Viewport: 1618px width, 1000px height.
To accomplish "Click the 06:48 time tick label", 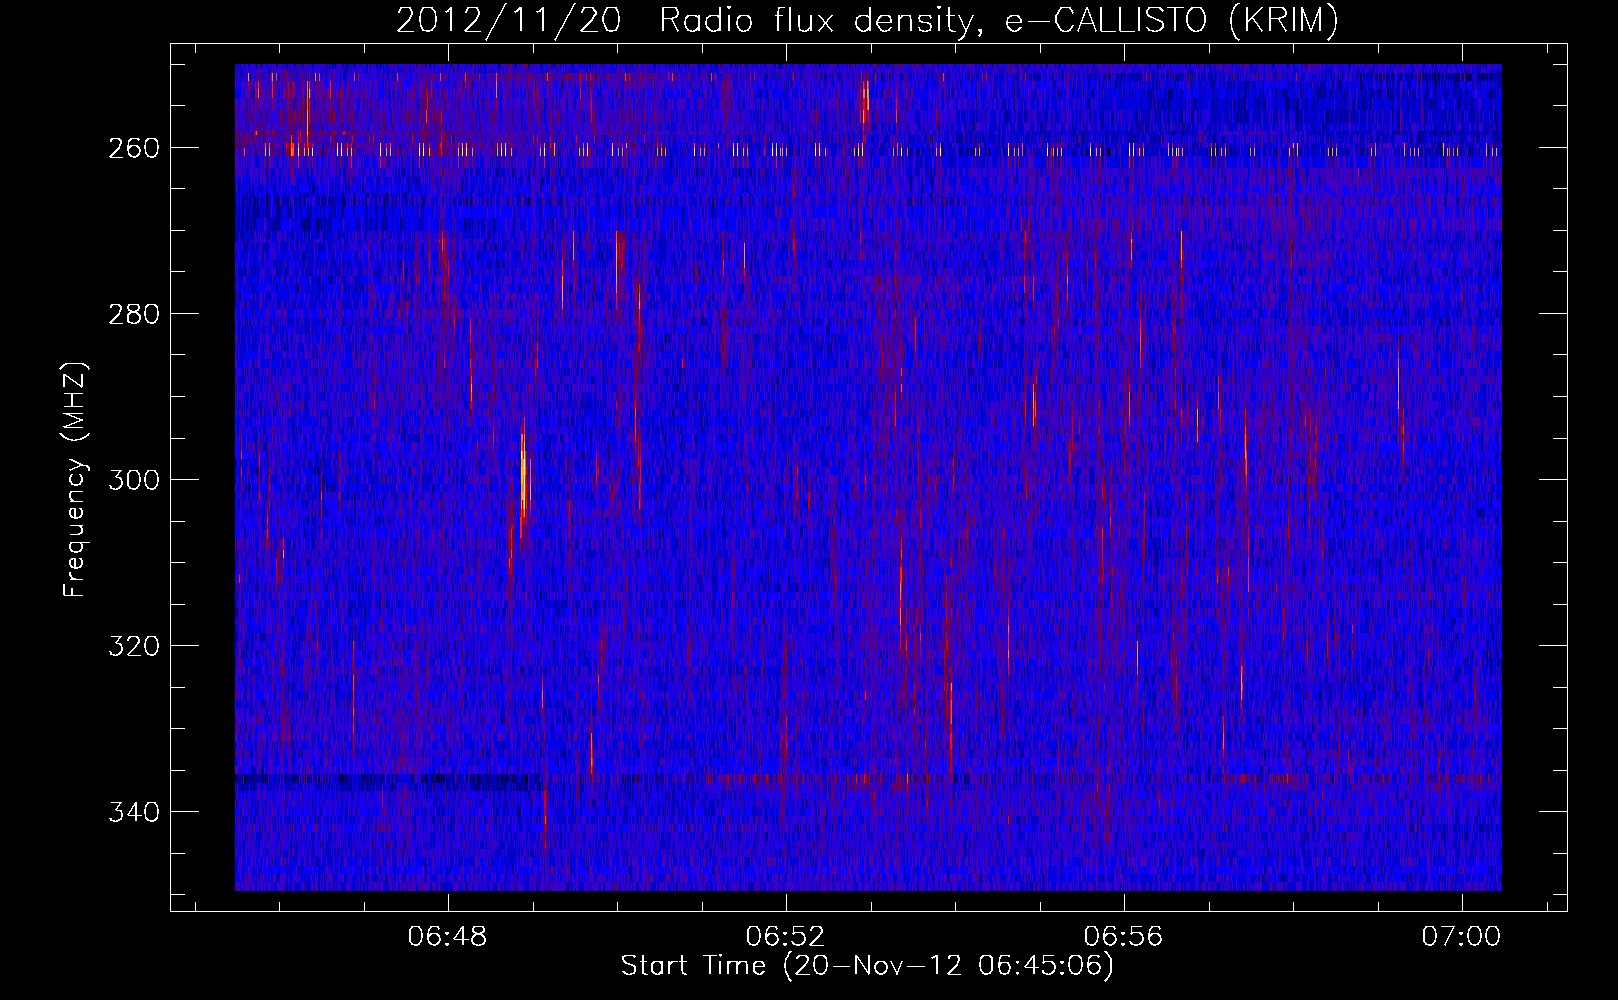I will [448, 937].
